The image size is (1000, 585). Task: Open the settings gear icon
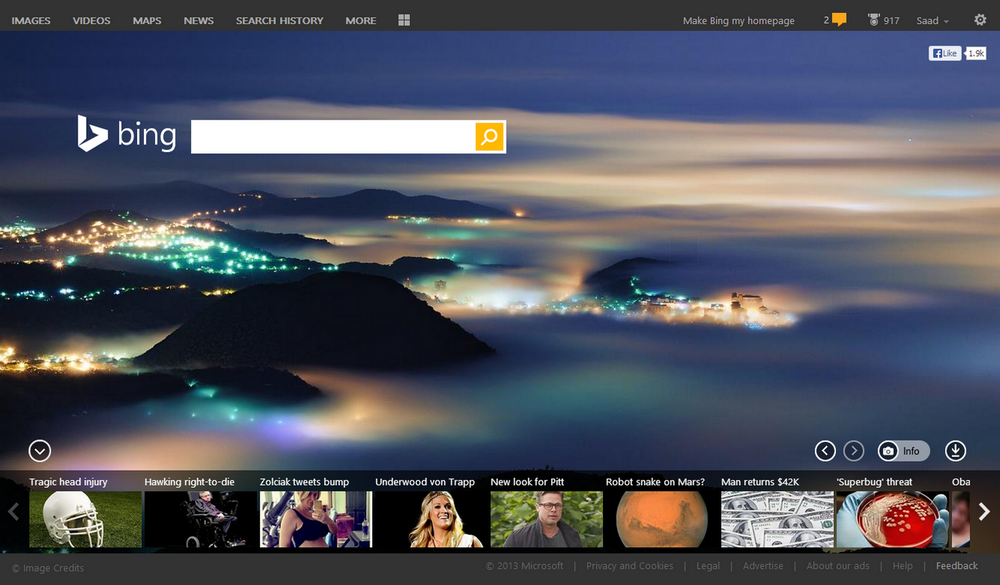point(980,20)
